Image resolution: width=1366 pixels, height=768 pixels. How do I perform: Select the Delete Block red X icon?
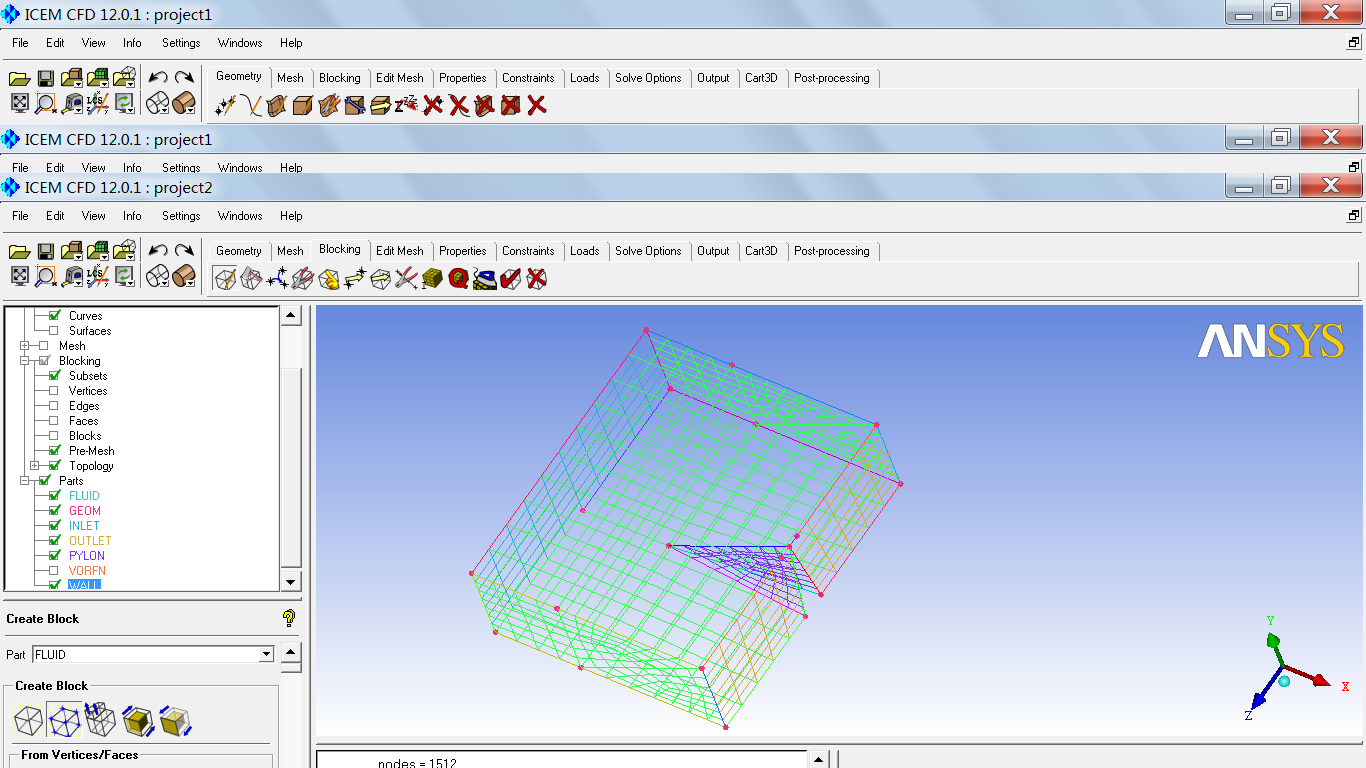click(x=537, y=279)
